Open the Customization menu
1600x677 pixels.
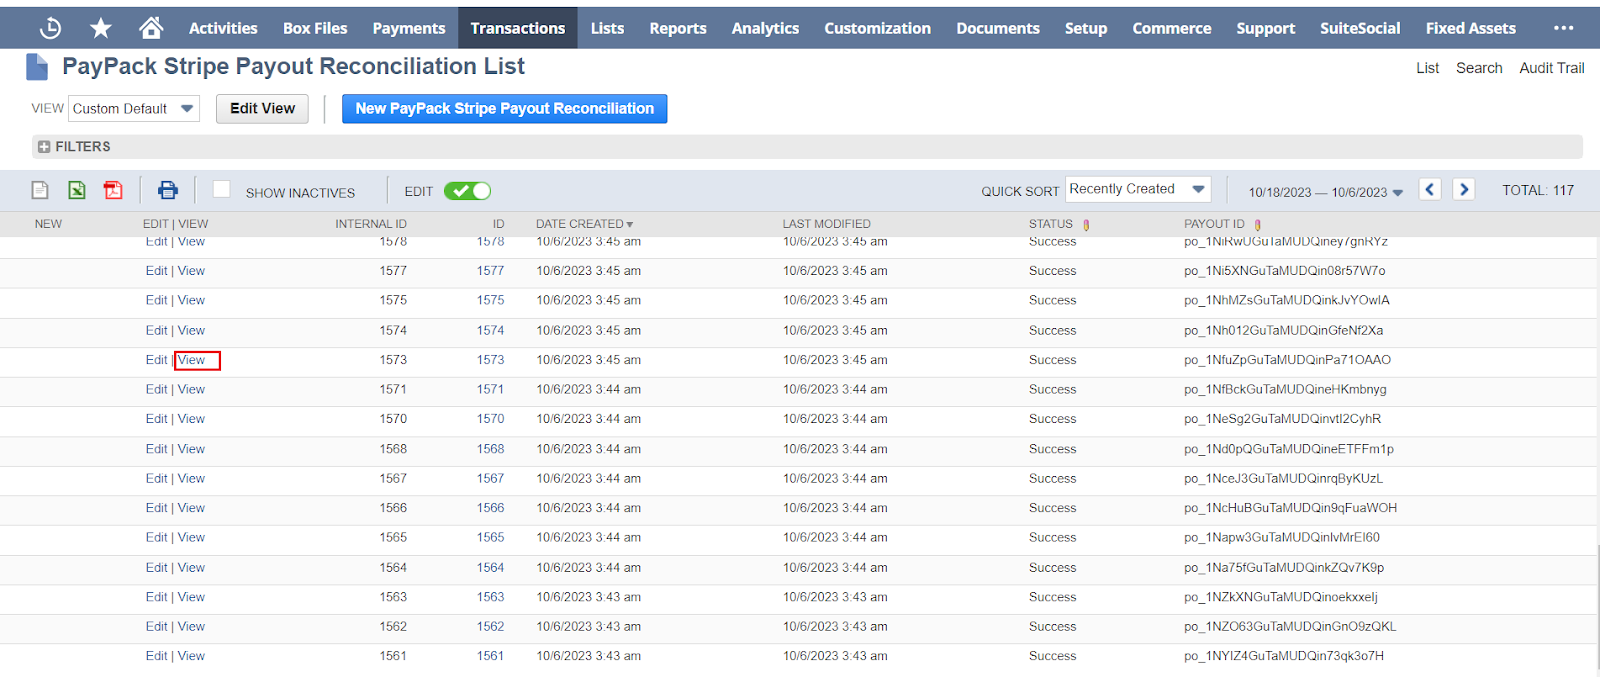click(x=877, y=28)
